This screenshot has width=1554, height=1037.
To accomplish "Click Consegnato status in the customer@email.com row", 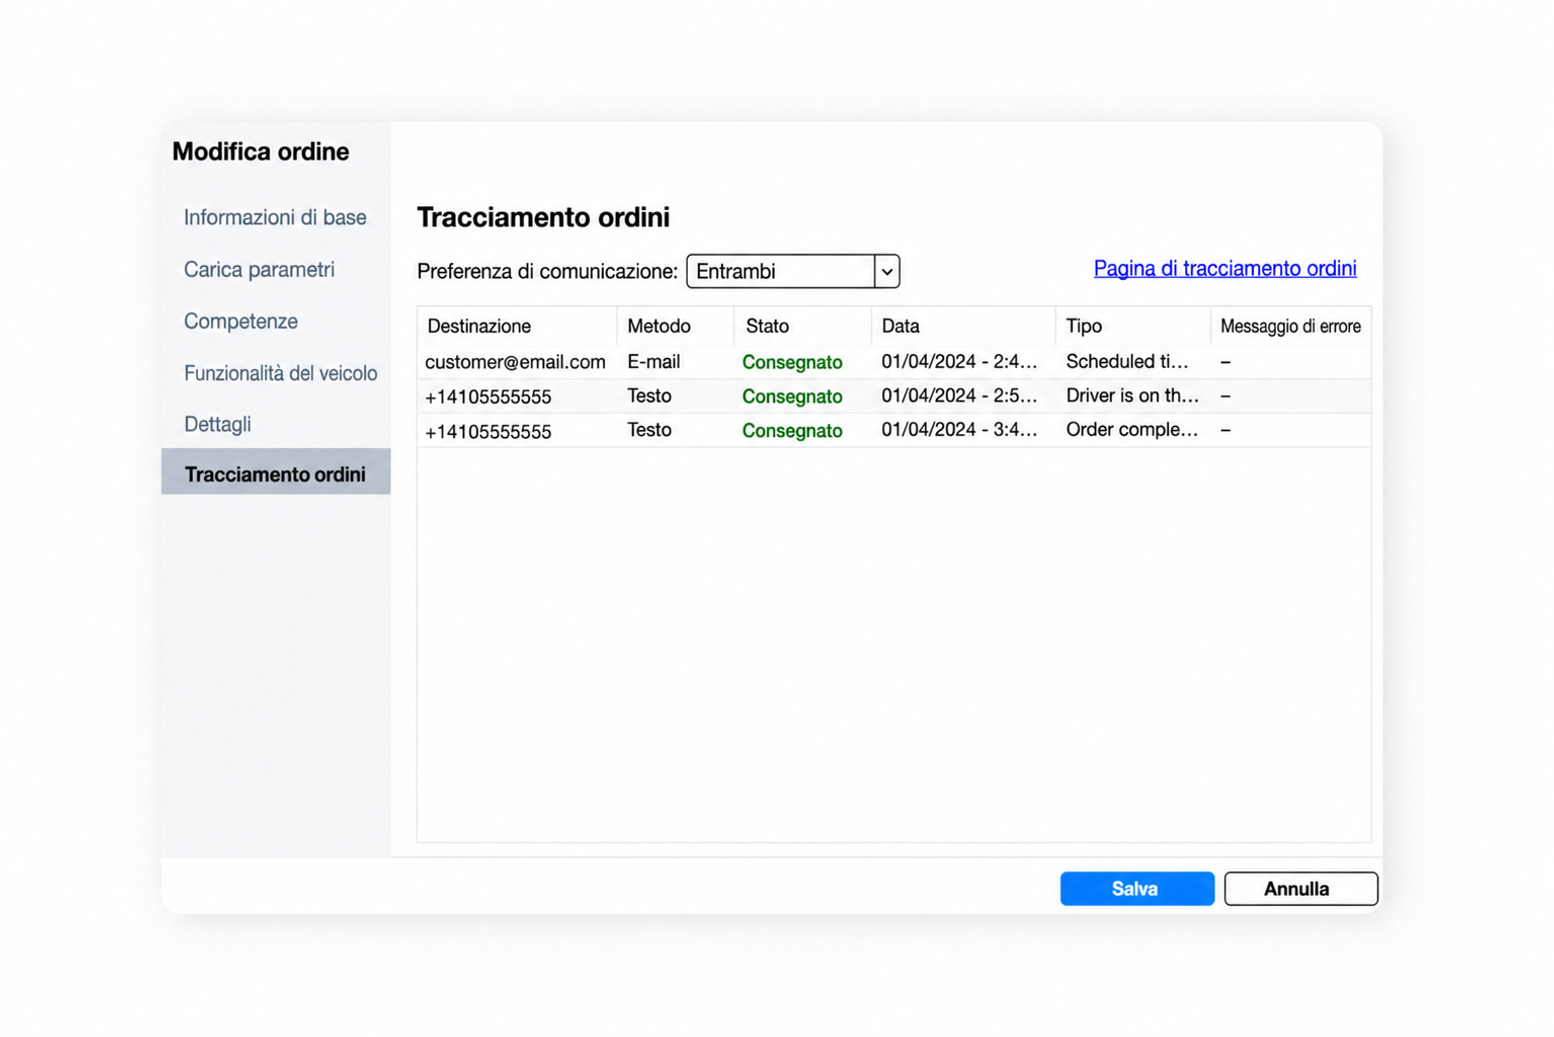I will tap(792, 362).
